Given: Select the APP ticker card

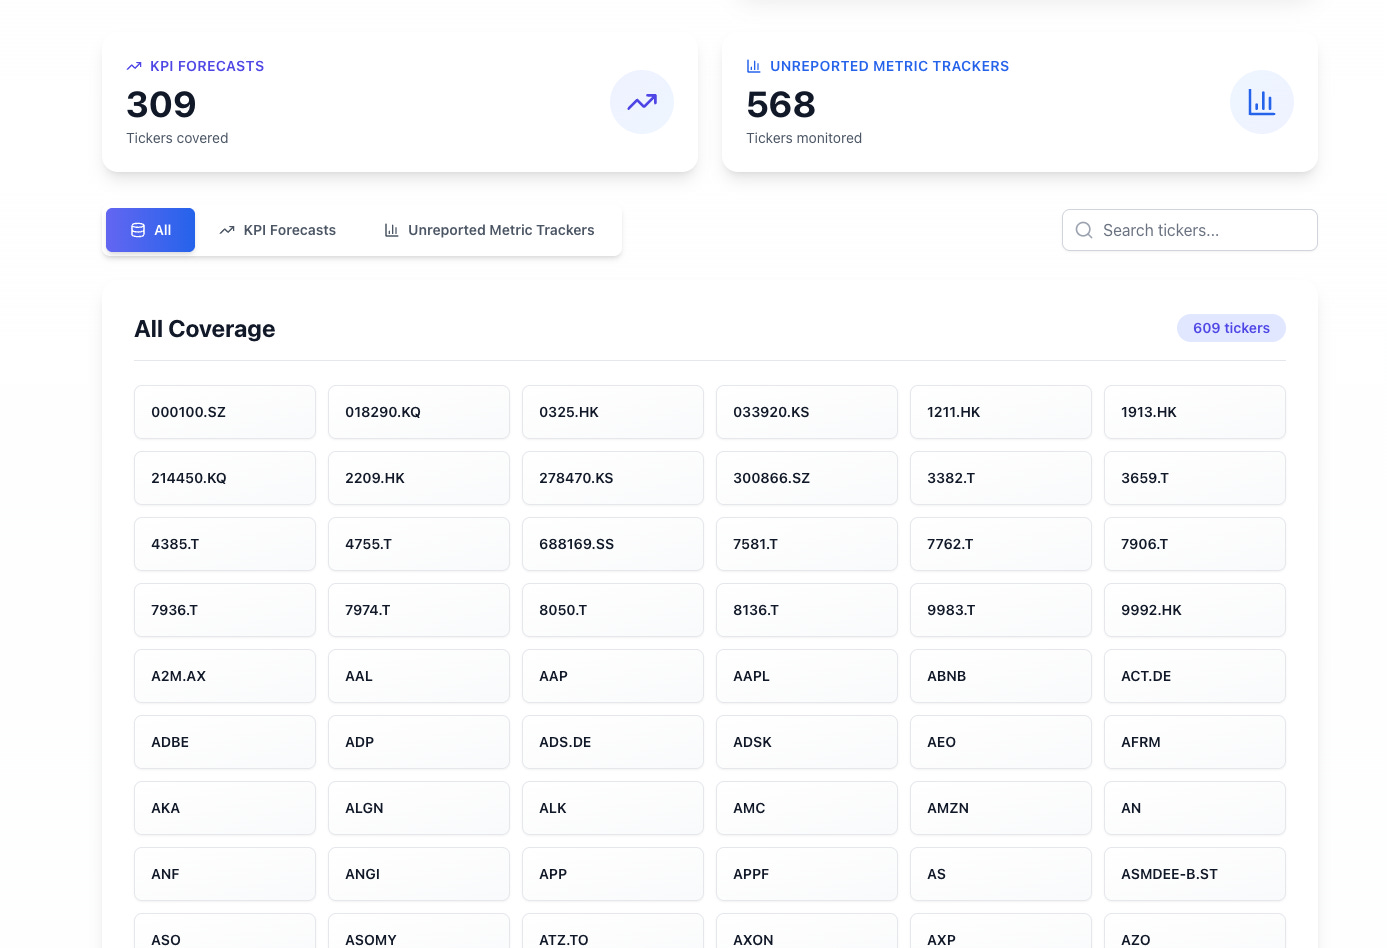Looking at the screenshot, I should 613,874.
